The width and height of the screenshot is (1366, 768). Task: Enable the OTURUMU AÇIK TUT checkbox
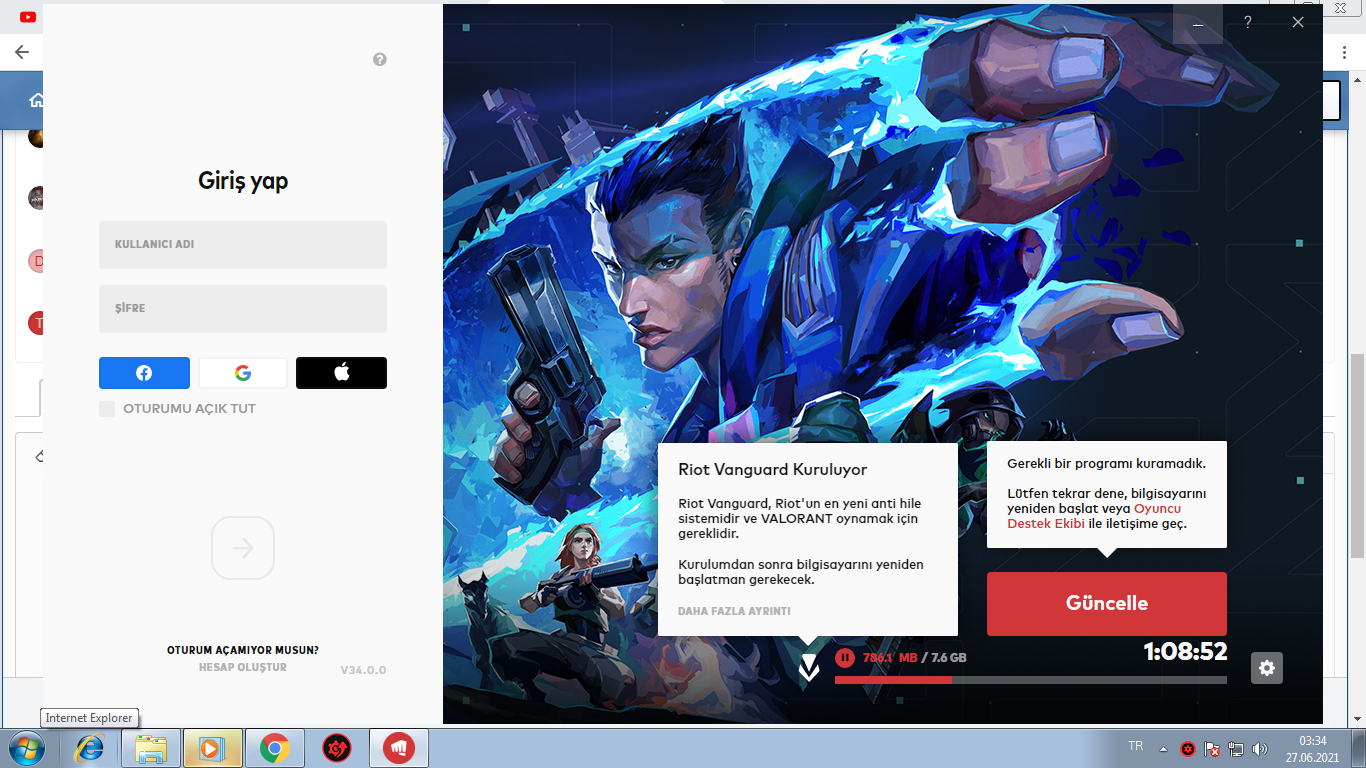[x=107, y=409]
